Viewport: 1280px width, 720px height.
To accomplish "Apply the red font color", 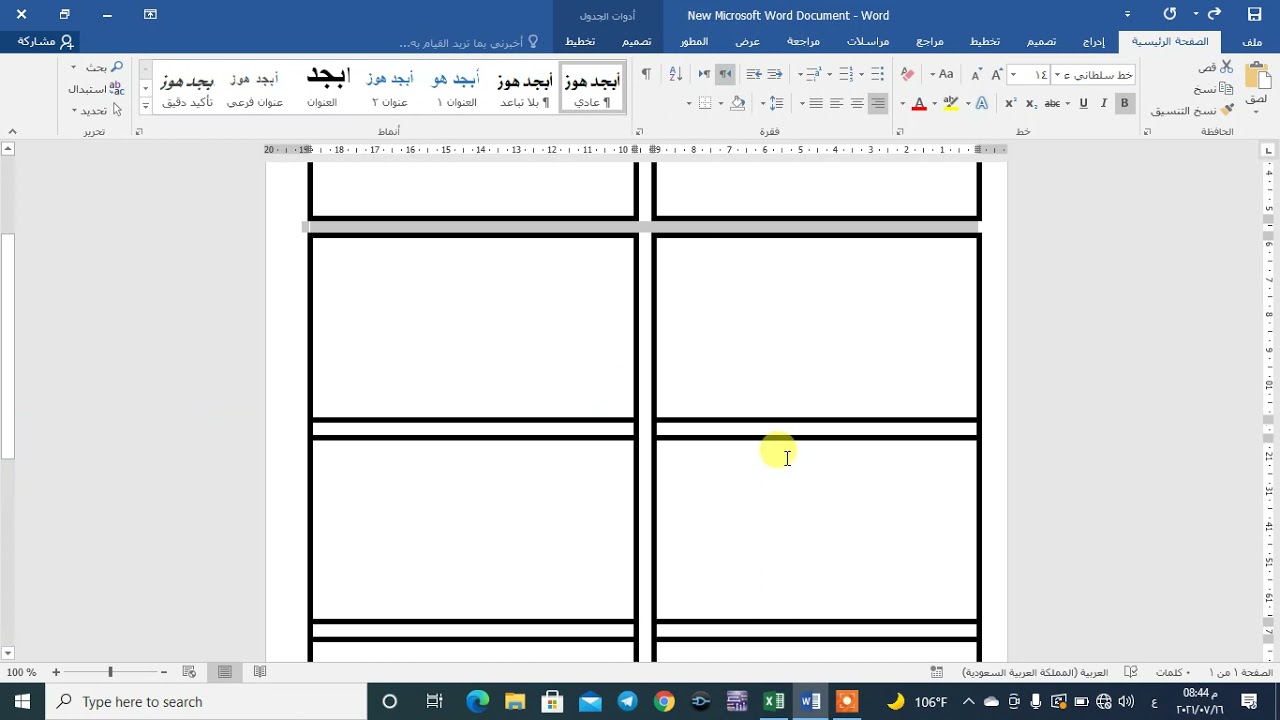I will coord(919,103).
